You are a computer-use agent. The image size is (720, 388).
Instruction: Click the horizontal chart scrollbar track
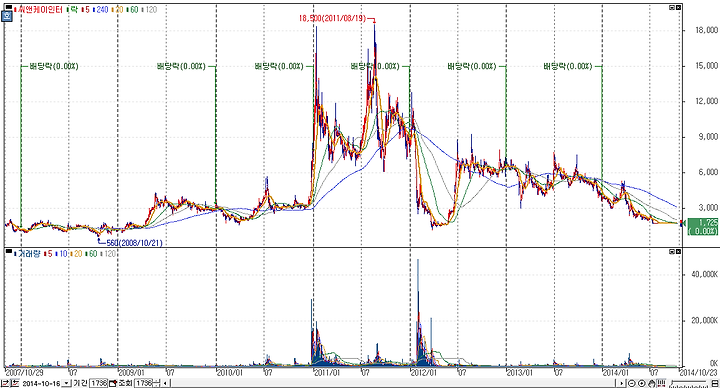[393, 383]
